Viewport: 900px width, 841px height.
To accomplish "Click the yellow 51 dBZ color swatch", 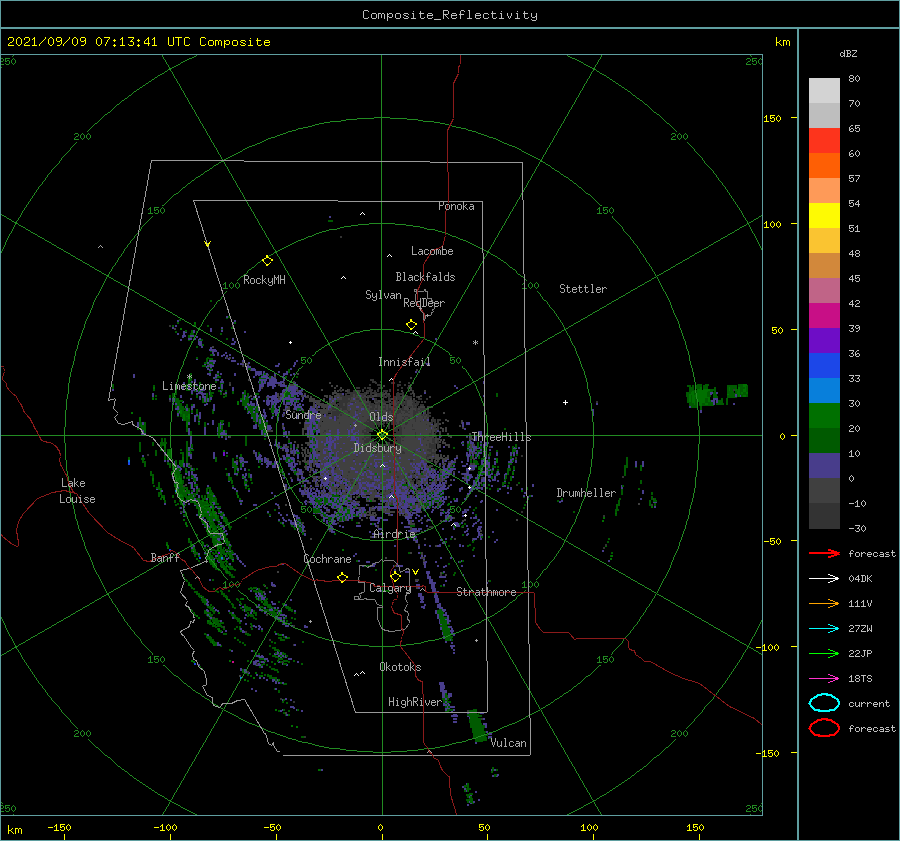I will click(824, 216).
